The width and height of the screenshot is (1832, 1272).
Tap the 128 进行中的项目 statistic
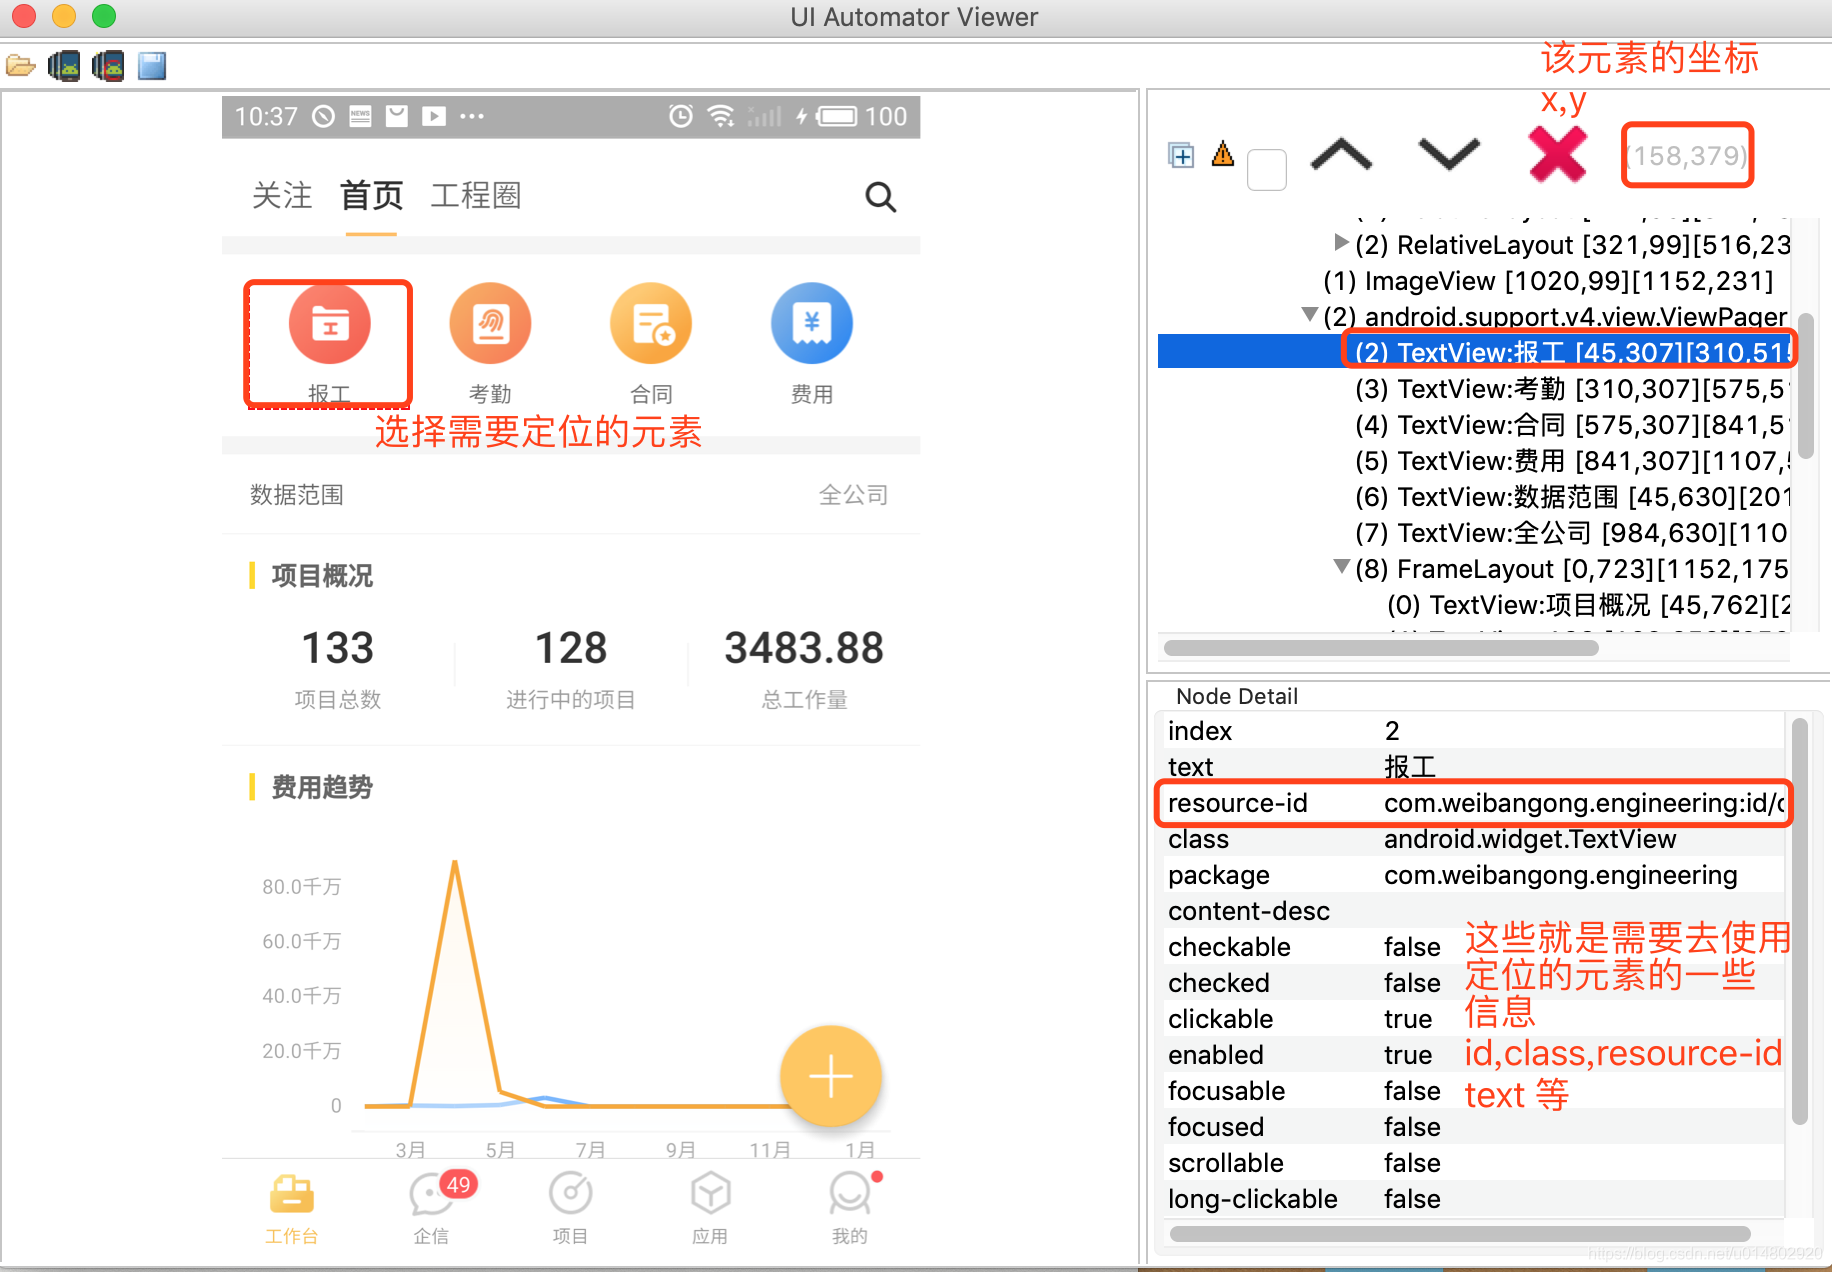tap(571, 667)
